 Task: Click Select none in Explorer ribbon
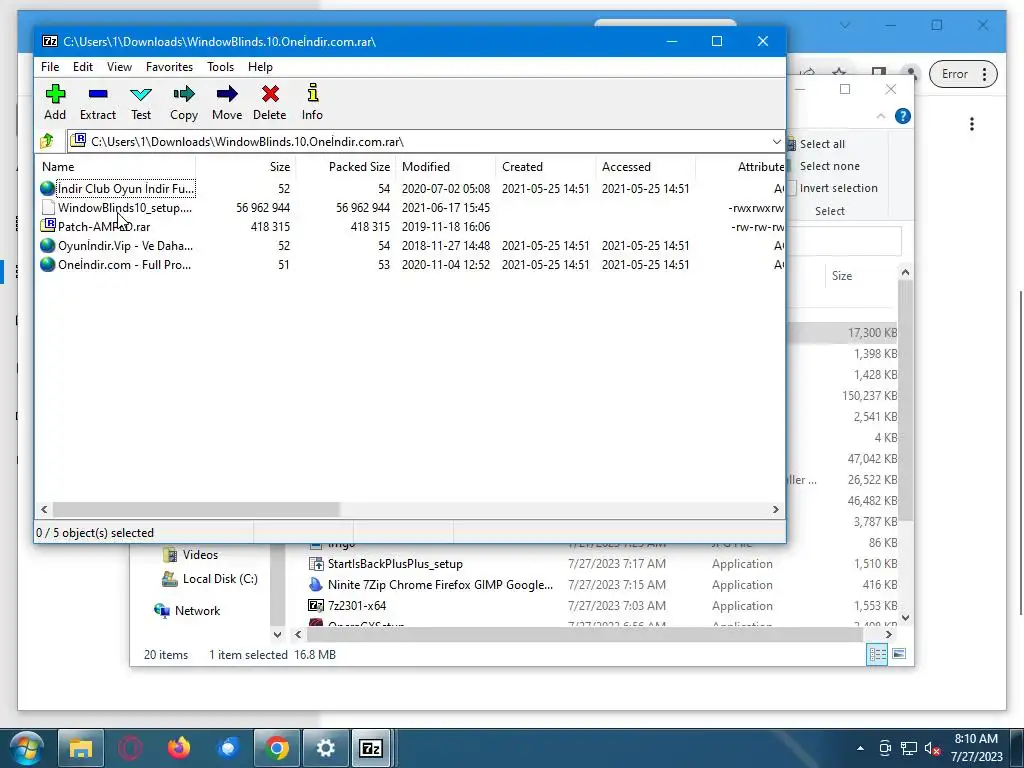(829, 166)
